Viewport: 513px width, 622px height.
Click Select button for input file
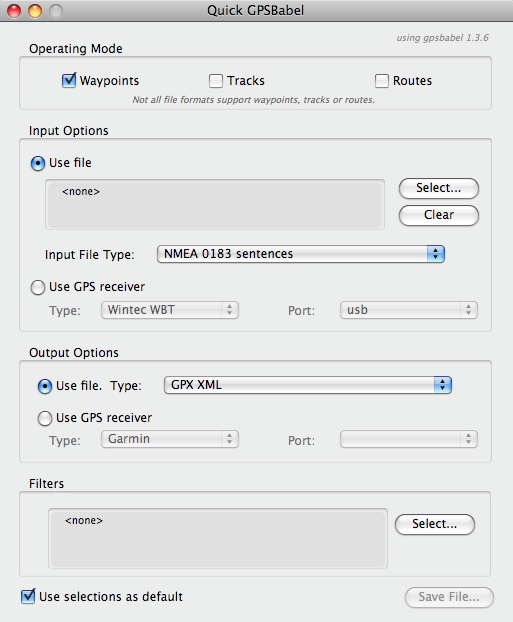click(x=439, y=188)
